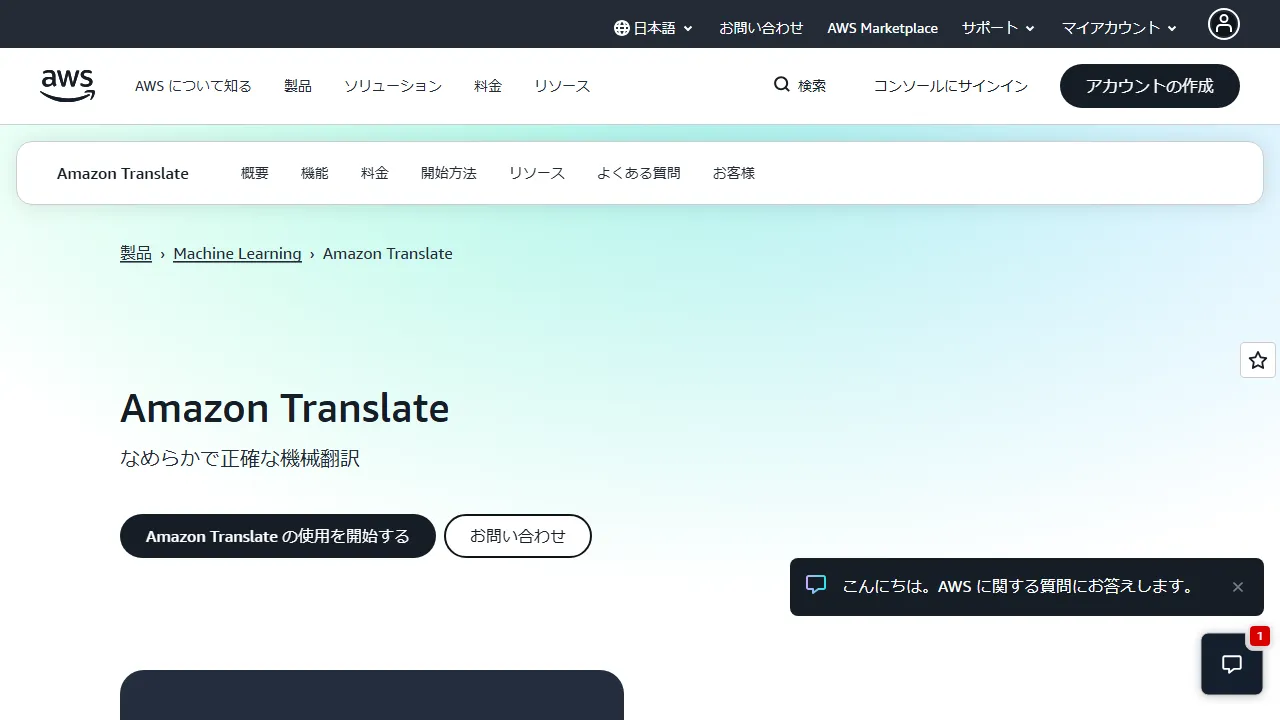The image size is (1280, 720).
Task: Open the chat widget bubble
Action: pos(1231,663)
